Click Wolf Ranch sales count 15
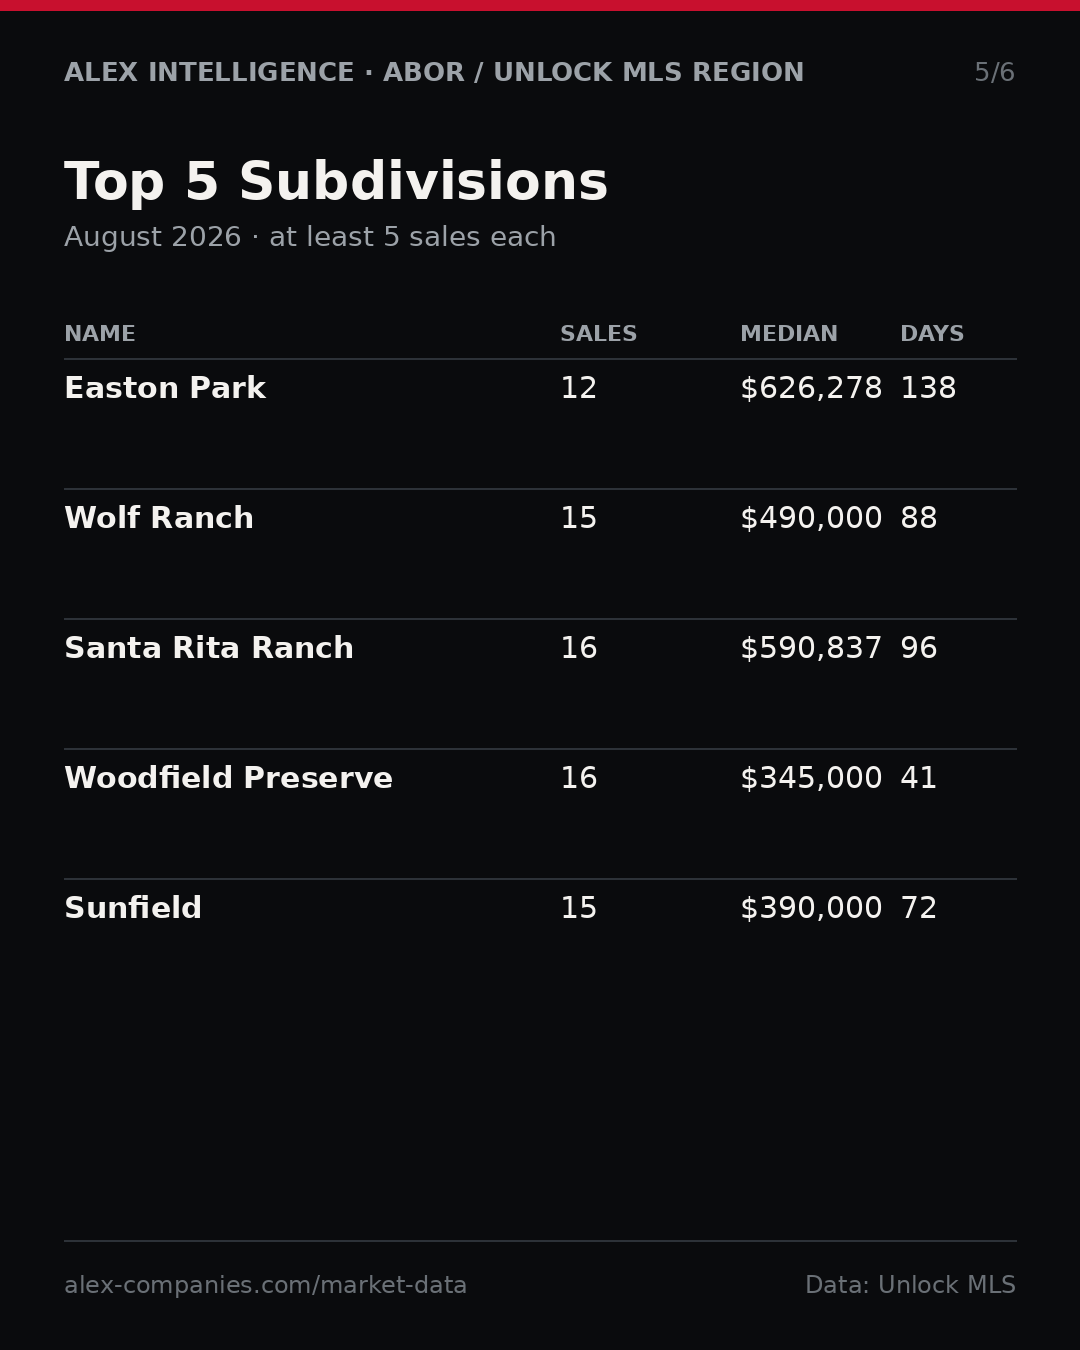The image size is (1080, 1350). click(x=578, y=519)
